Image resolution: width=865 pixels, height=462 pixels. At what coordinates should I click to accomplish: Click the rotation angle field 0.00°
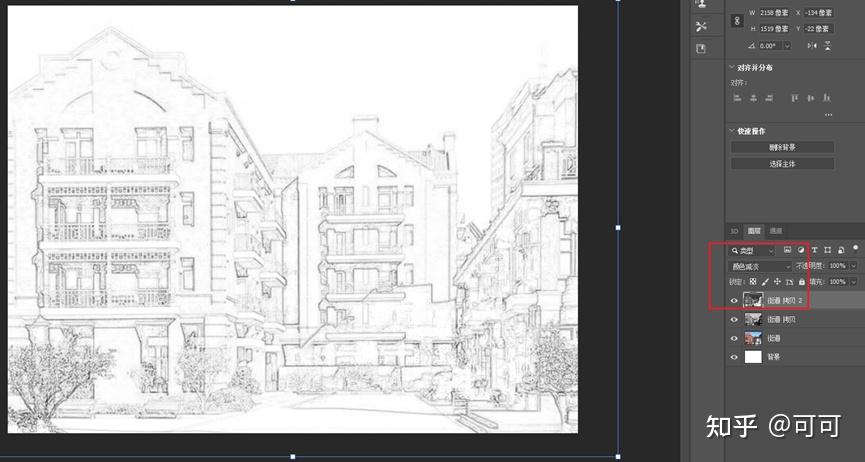[771, 46]
